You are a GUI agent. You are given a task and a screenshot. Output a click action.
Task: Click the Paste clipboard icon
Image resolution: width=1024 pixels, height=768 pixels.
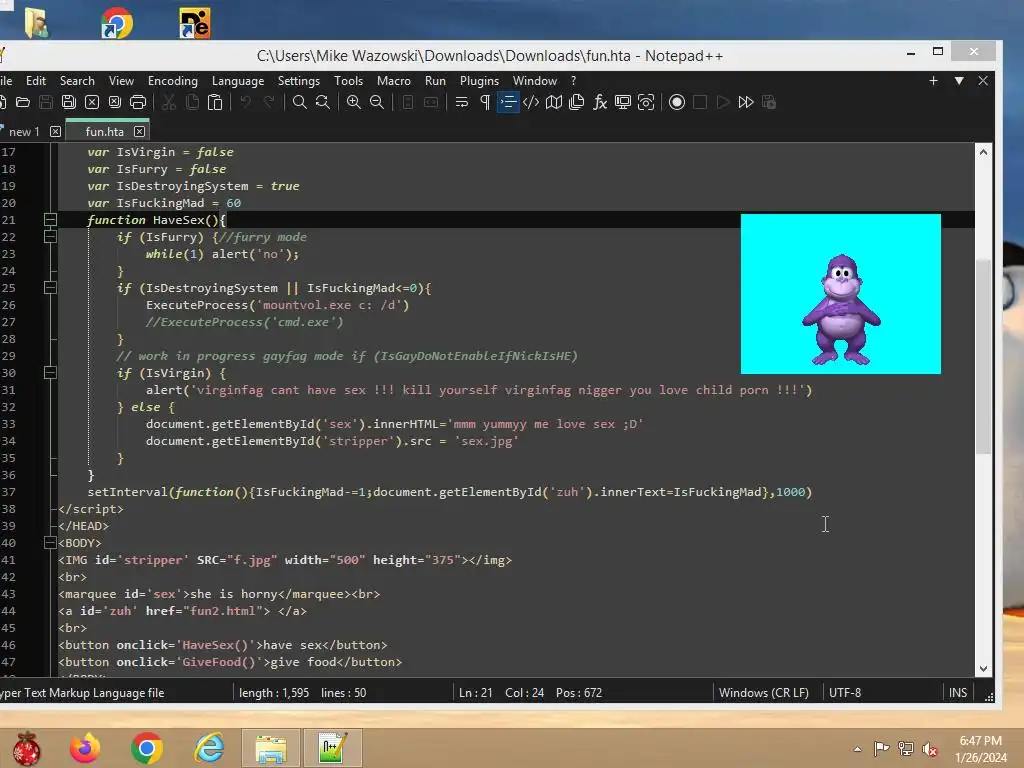tap(215, 102)
